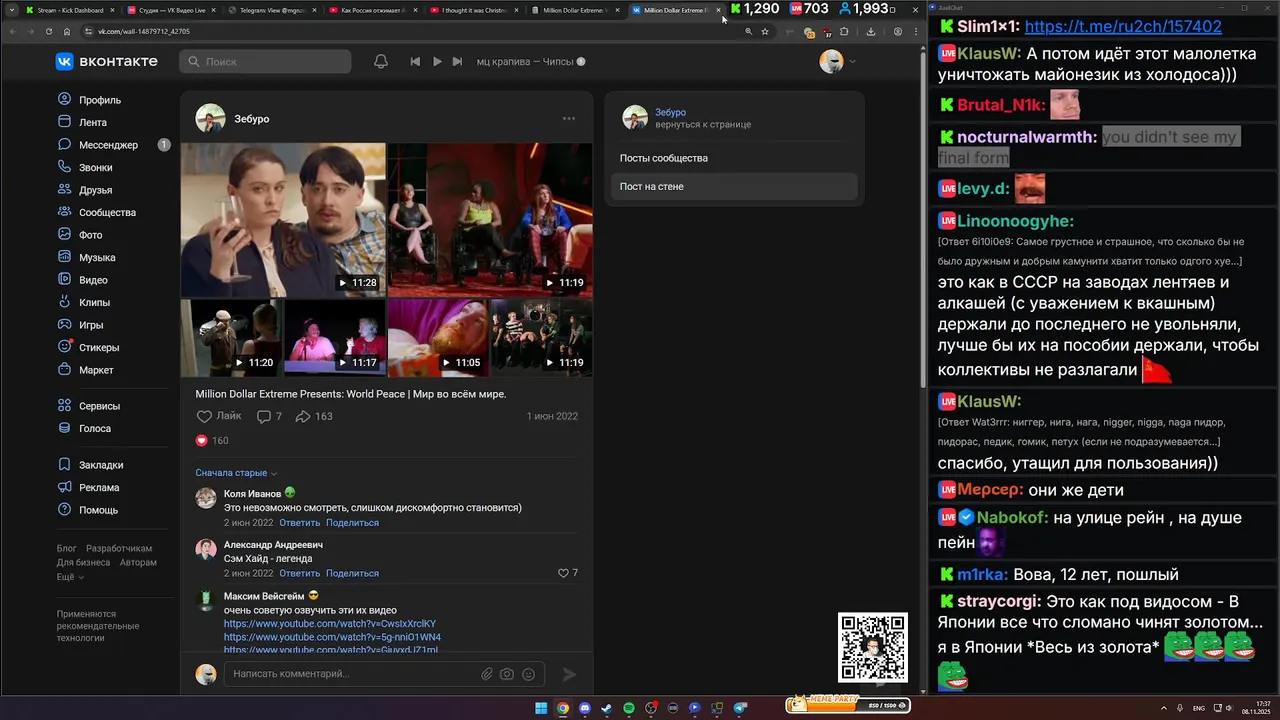
Task: Click the Музыка sidebar icon
Action: (65, 257)
